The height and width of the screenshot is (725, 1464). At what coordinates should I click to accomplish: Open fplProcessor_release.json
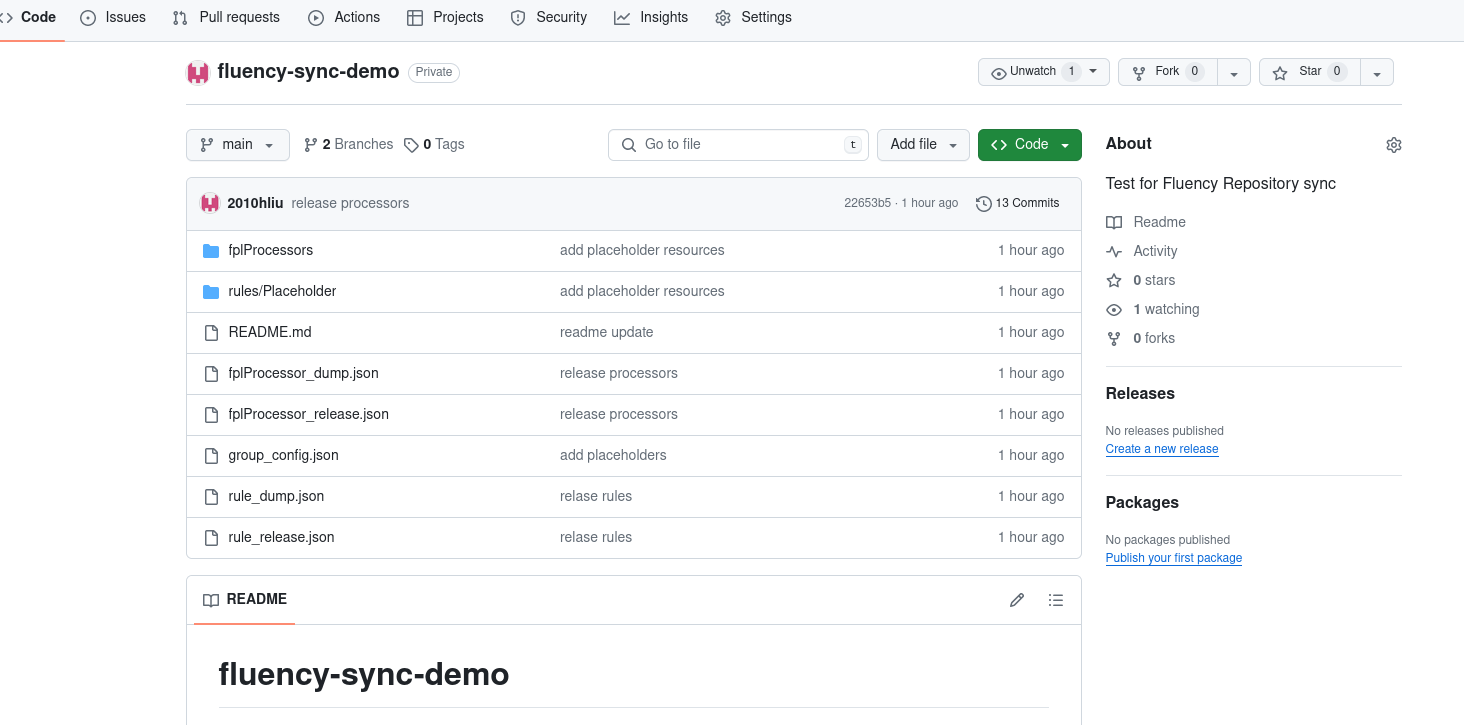click(308, 414)
